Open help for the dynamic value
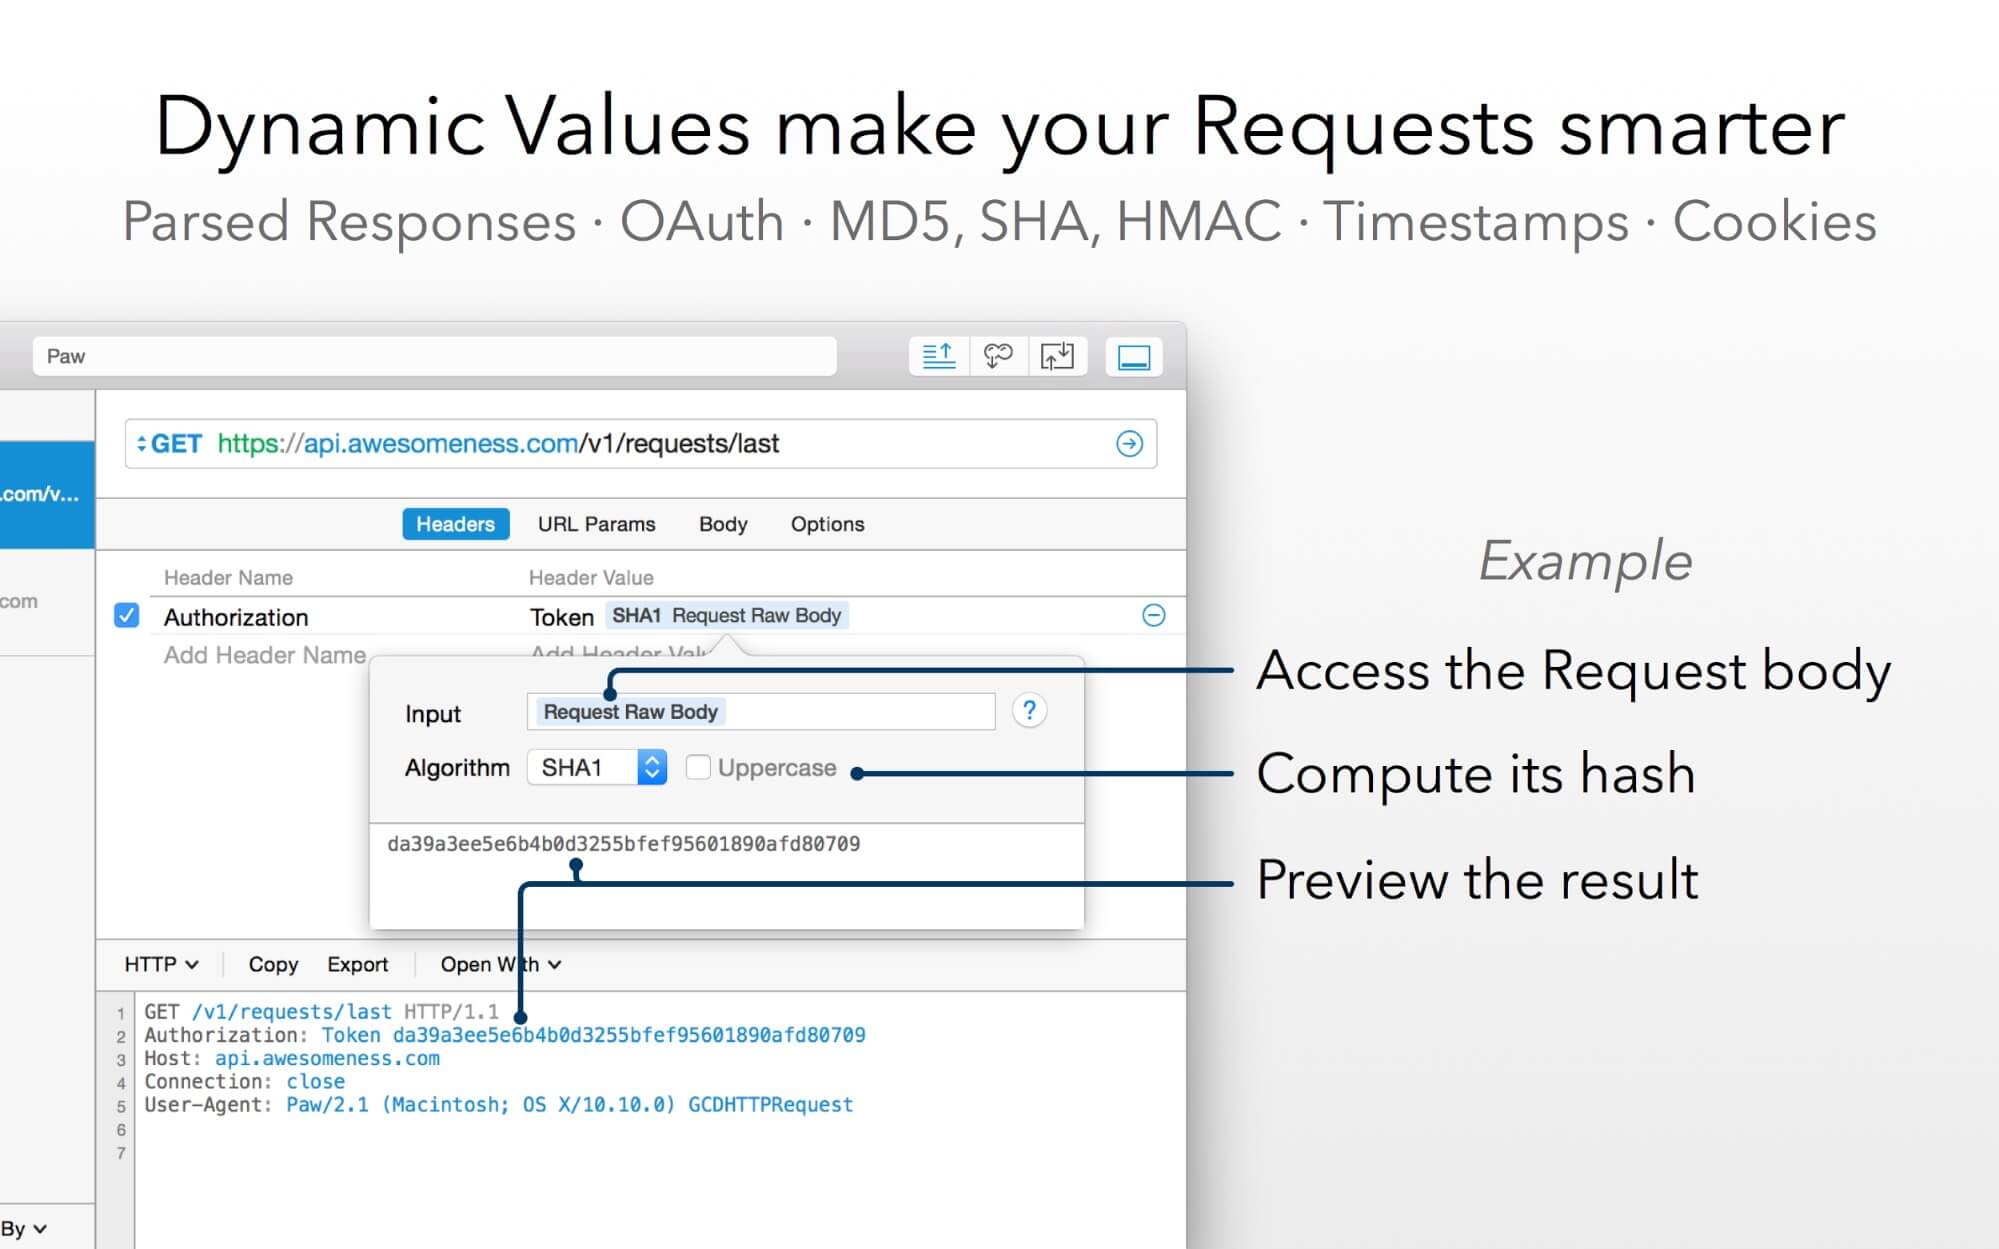The width and height of the screenshot is (1999, 1249). pyautogui.click(x=1029, y=710)
